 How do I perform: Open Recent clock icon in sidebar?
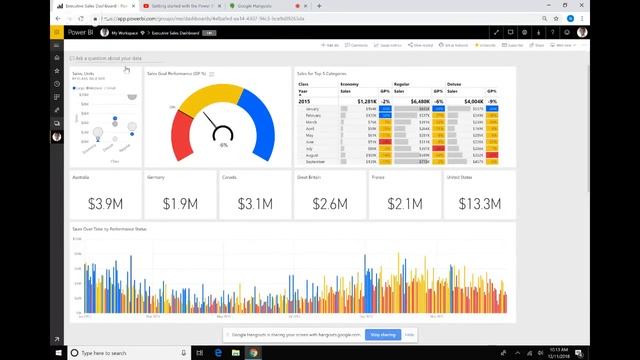(x=57, y=84)
